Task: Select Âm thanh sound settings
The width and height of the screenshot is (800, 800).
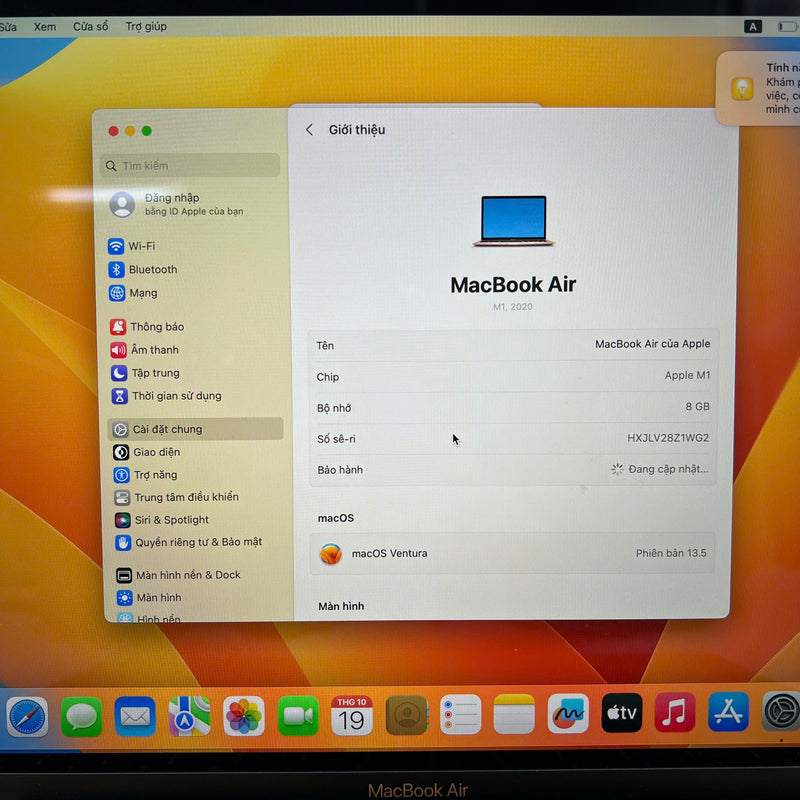Action: coord(154,350)
